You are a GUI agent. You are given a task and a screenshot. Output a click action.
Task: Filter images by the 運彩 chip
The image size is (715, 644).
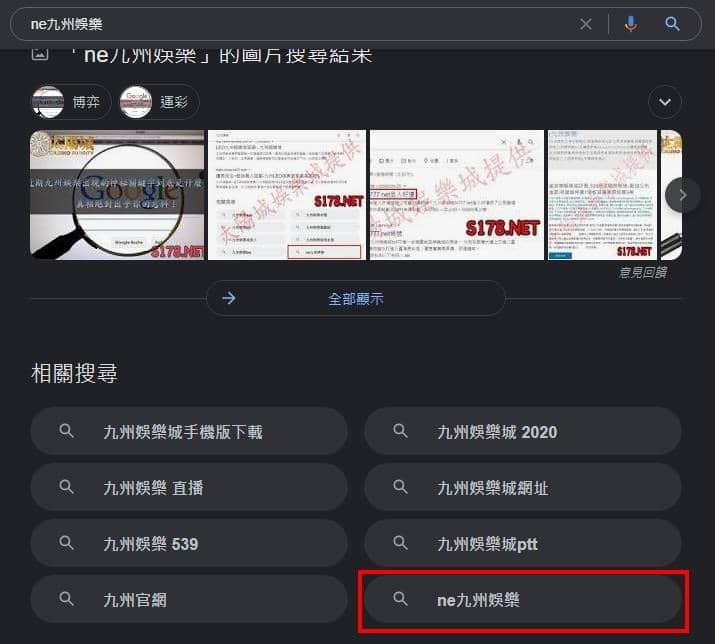159,102
